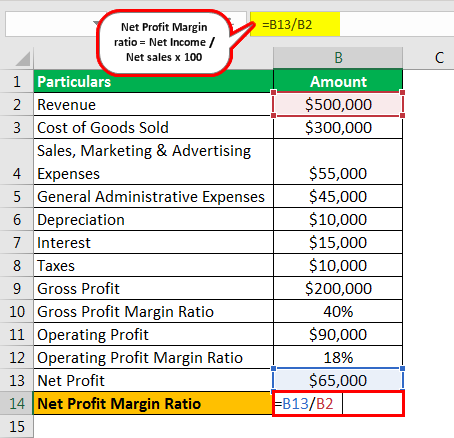This screenshot has width=454, height=438.
Task: Select row 10 header
Action: click(x=17, y=311)
